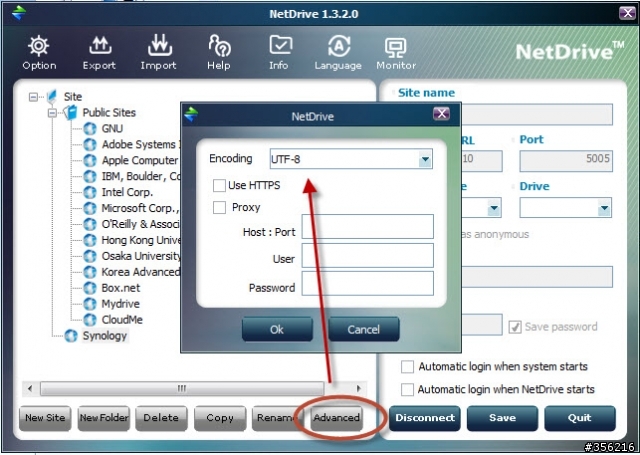Screen dimensions: 640x455
Task: Open the Help toolbar icon
Action: pos(219,46)
